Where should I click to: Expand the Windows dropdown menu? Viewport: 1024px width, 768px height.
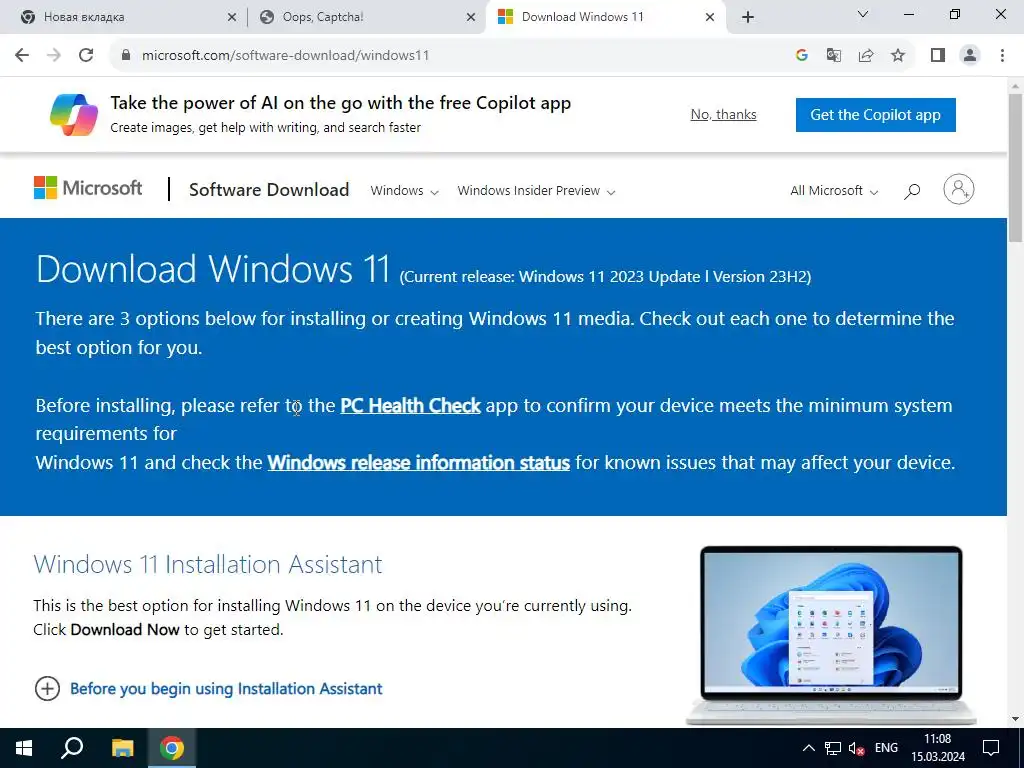click(404, 191)
